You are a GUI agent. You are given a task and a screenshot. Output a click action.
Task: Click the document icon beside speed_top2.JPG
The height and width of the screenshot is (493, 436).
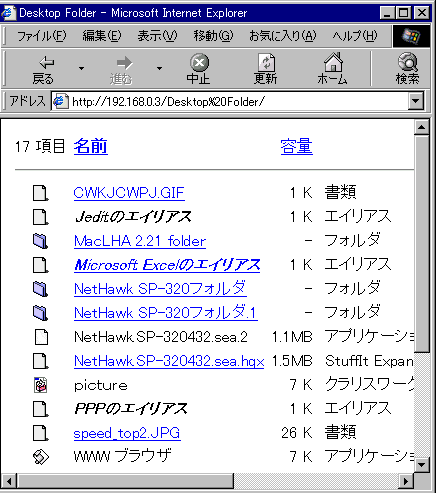click(41, 433)
